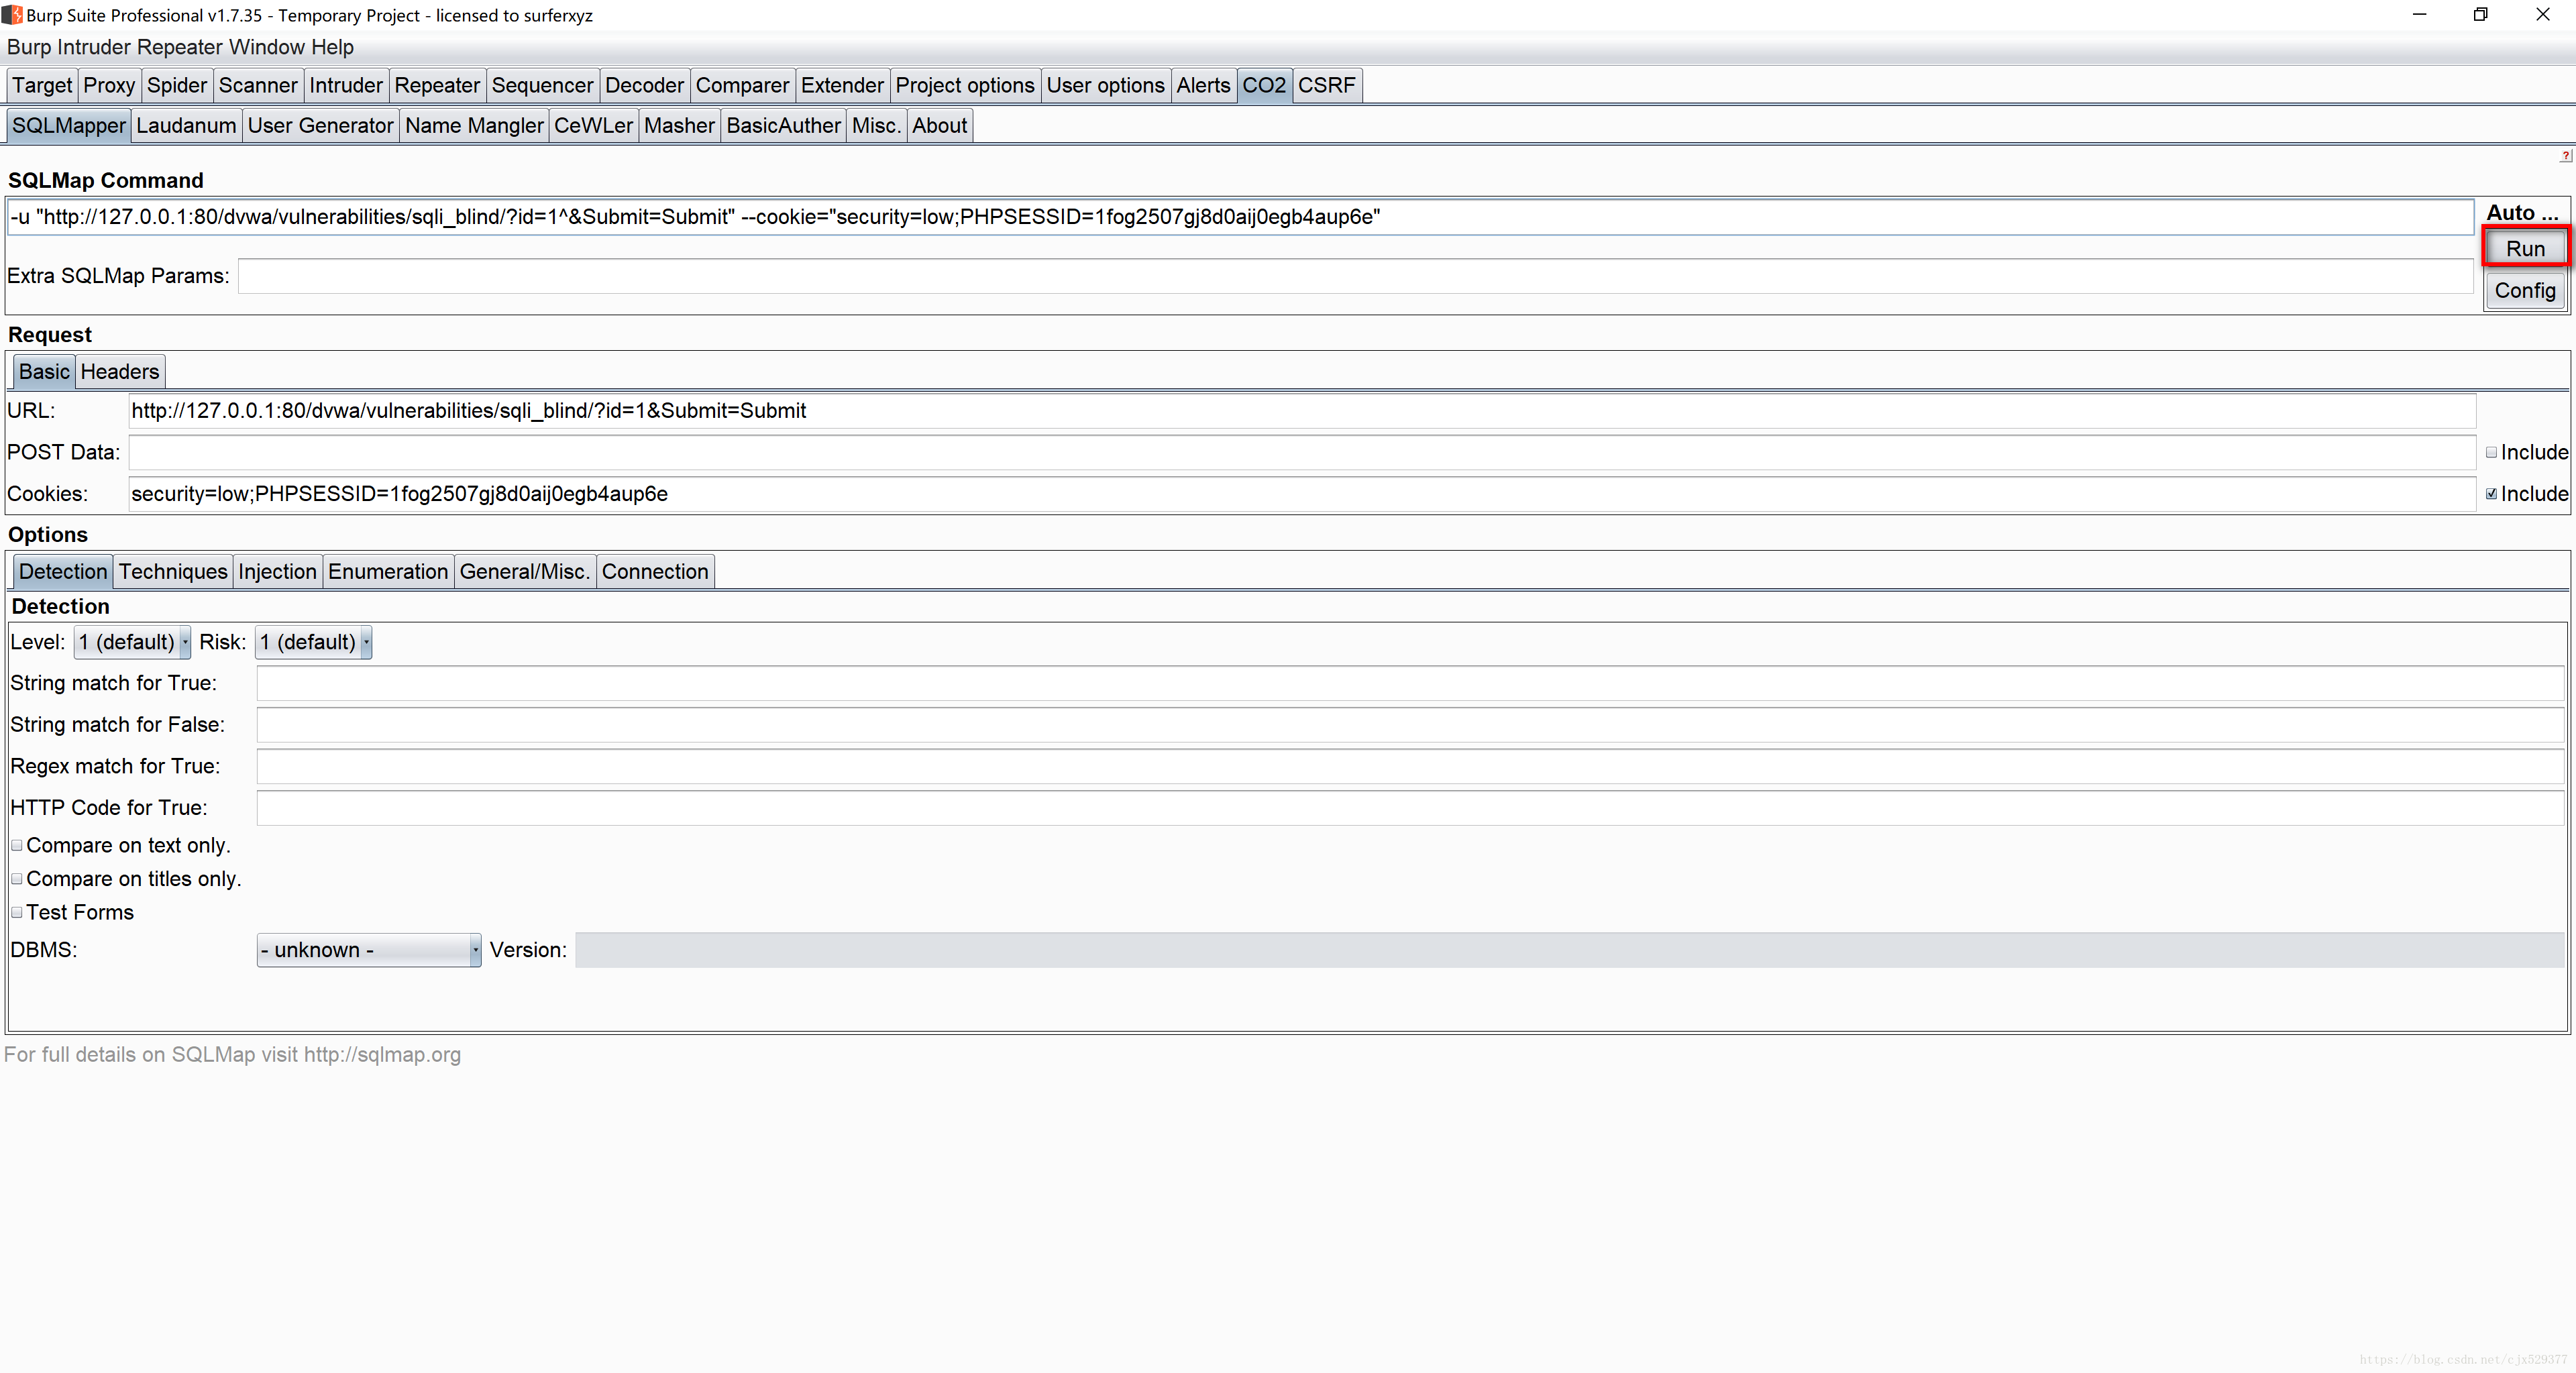
Task: Click the Cookies input field
Action: 1302,494
